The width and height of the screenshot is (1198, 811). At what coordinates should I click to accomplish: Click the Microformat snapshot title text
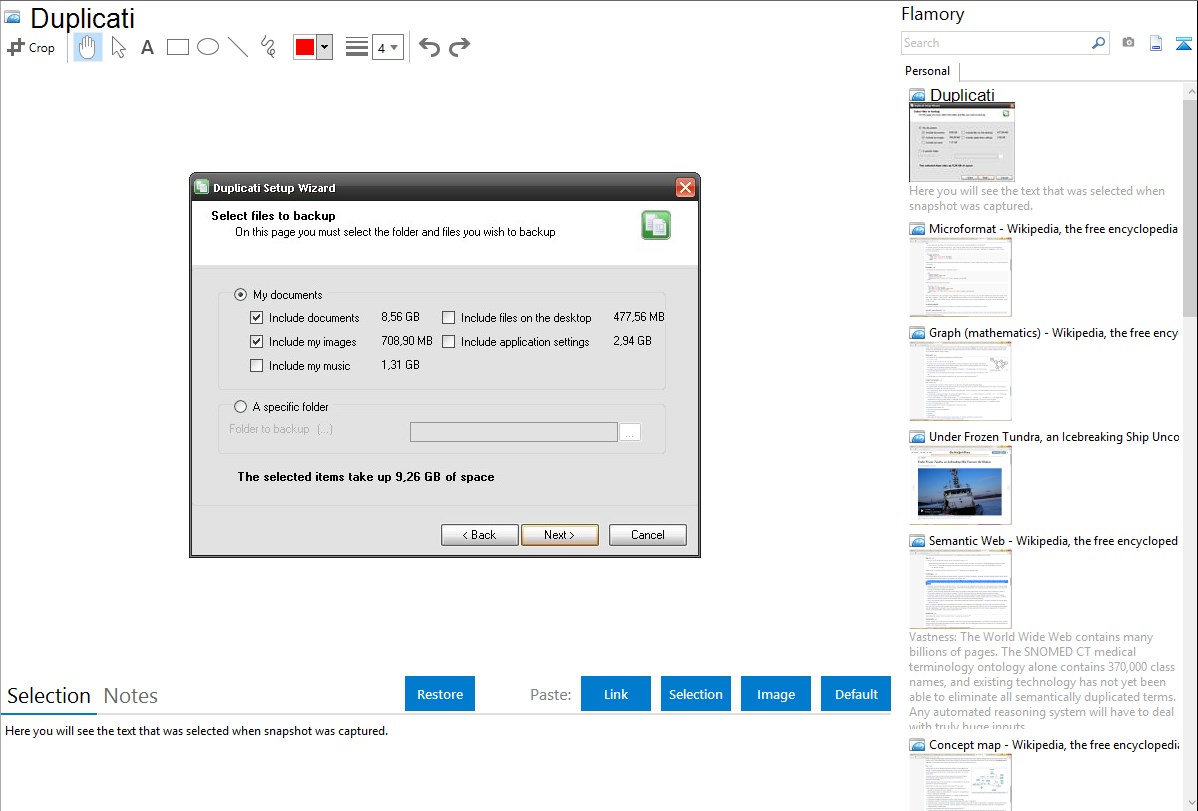point(1053,229)
